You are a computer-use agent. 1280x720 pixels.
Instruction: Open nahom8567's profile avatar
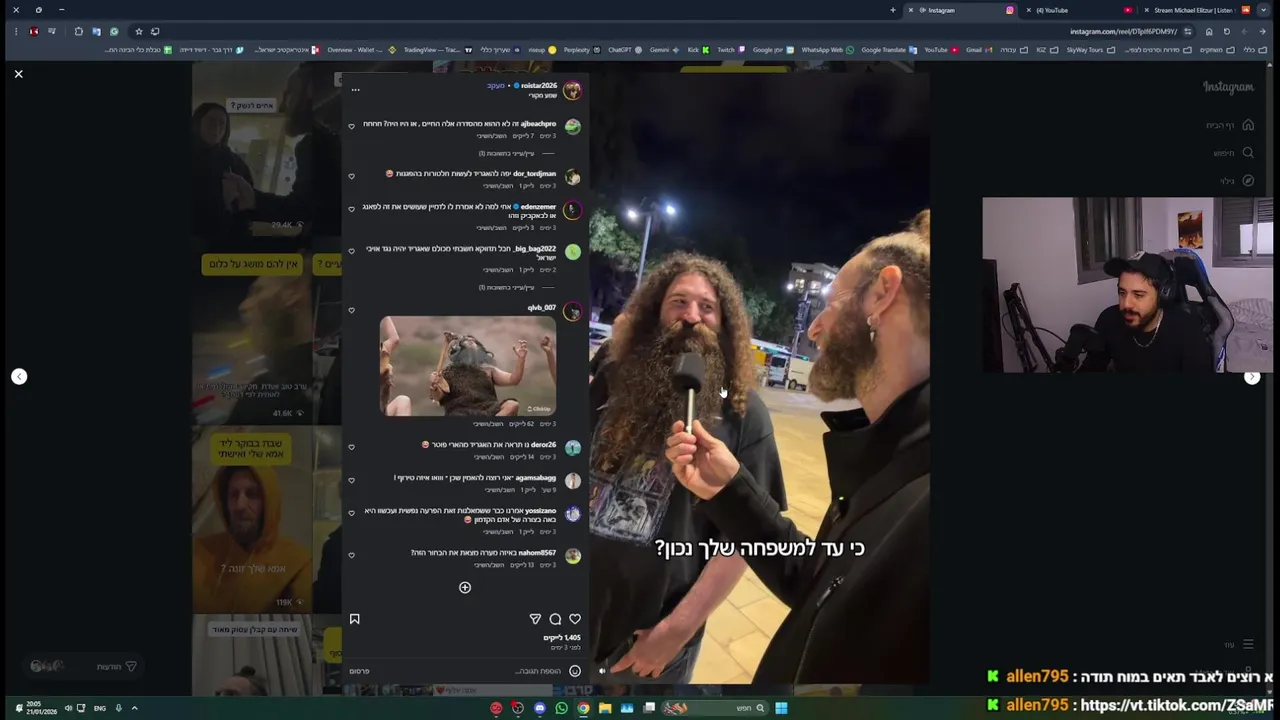572,556
